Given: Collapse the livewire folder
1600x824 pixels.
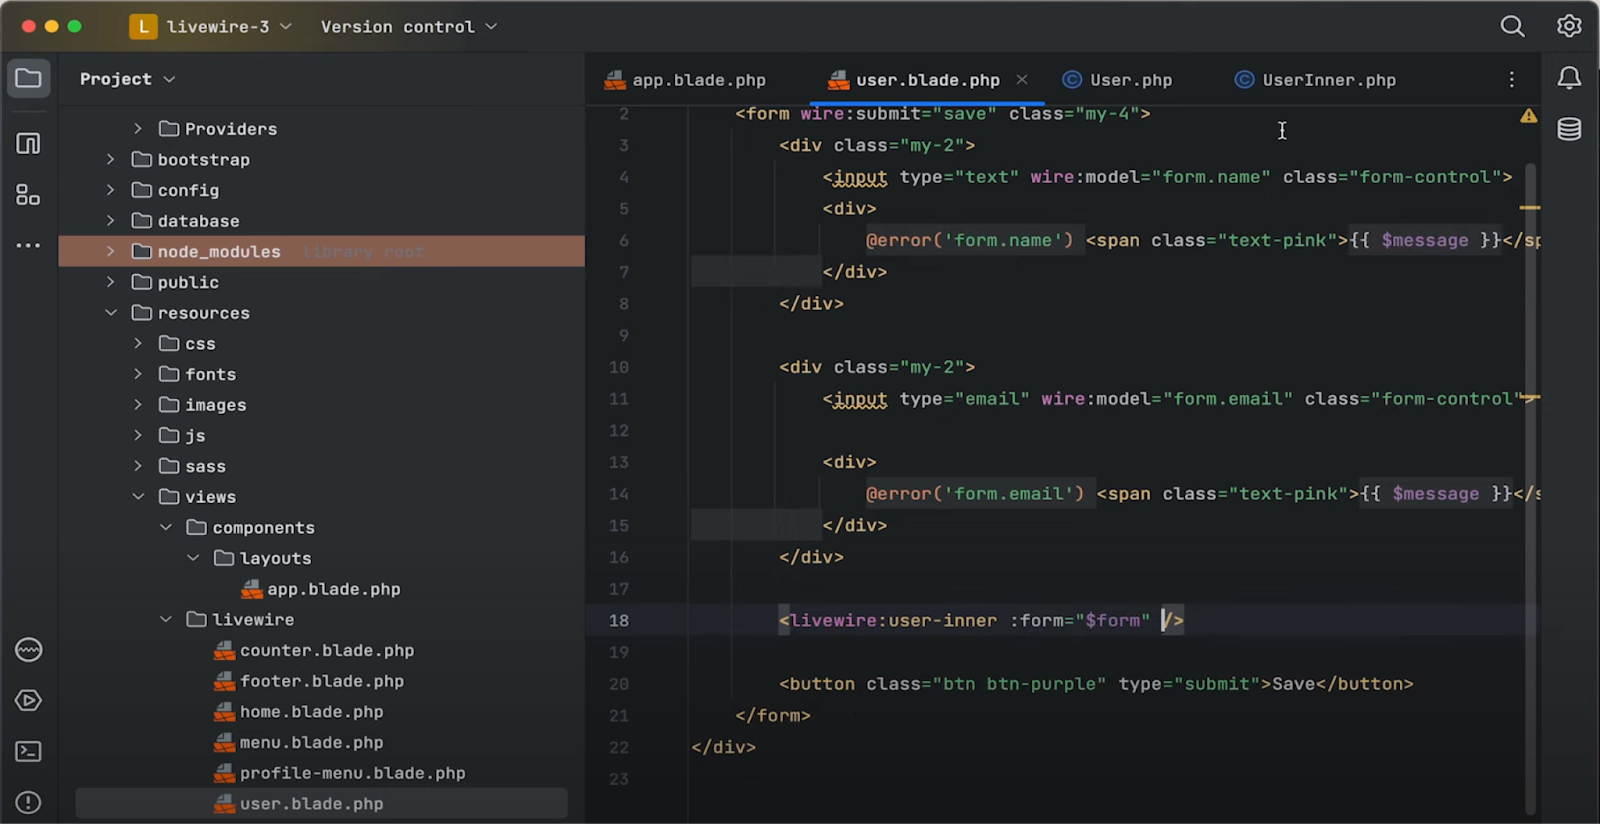Looking at the screenshot, I should (x=166, y=619).
